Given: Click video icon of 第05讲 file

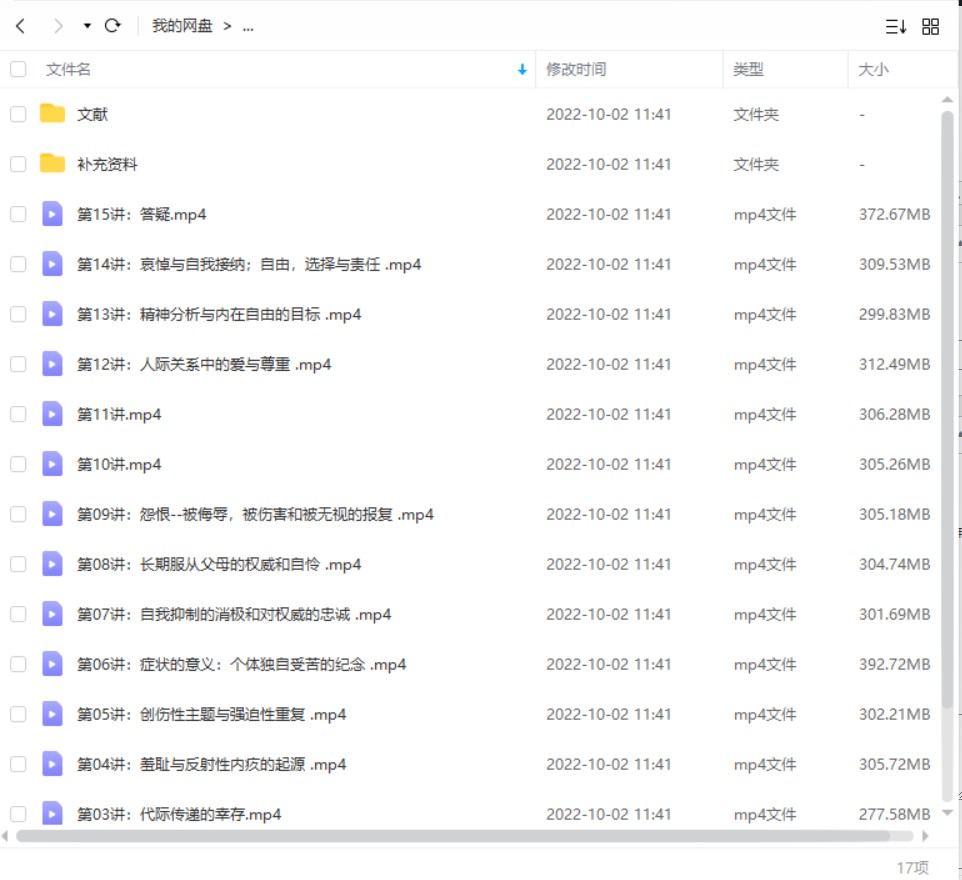Looking at the screenshot, I should click(x=52, y=714).
